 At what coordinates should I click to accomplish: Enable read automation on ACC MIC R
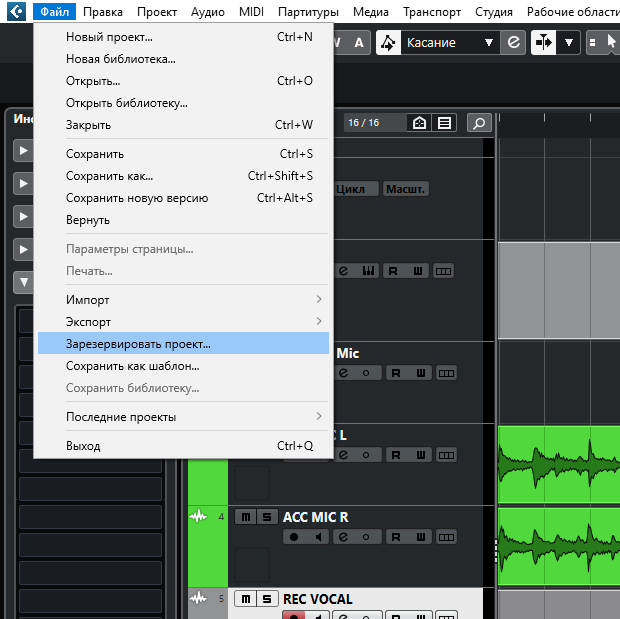[x=396, y=537]
